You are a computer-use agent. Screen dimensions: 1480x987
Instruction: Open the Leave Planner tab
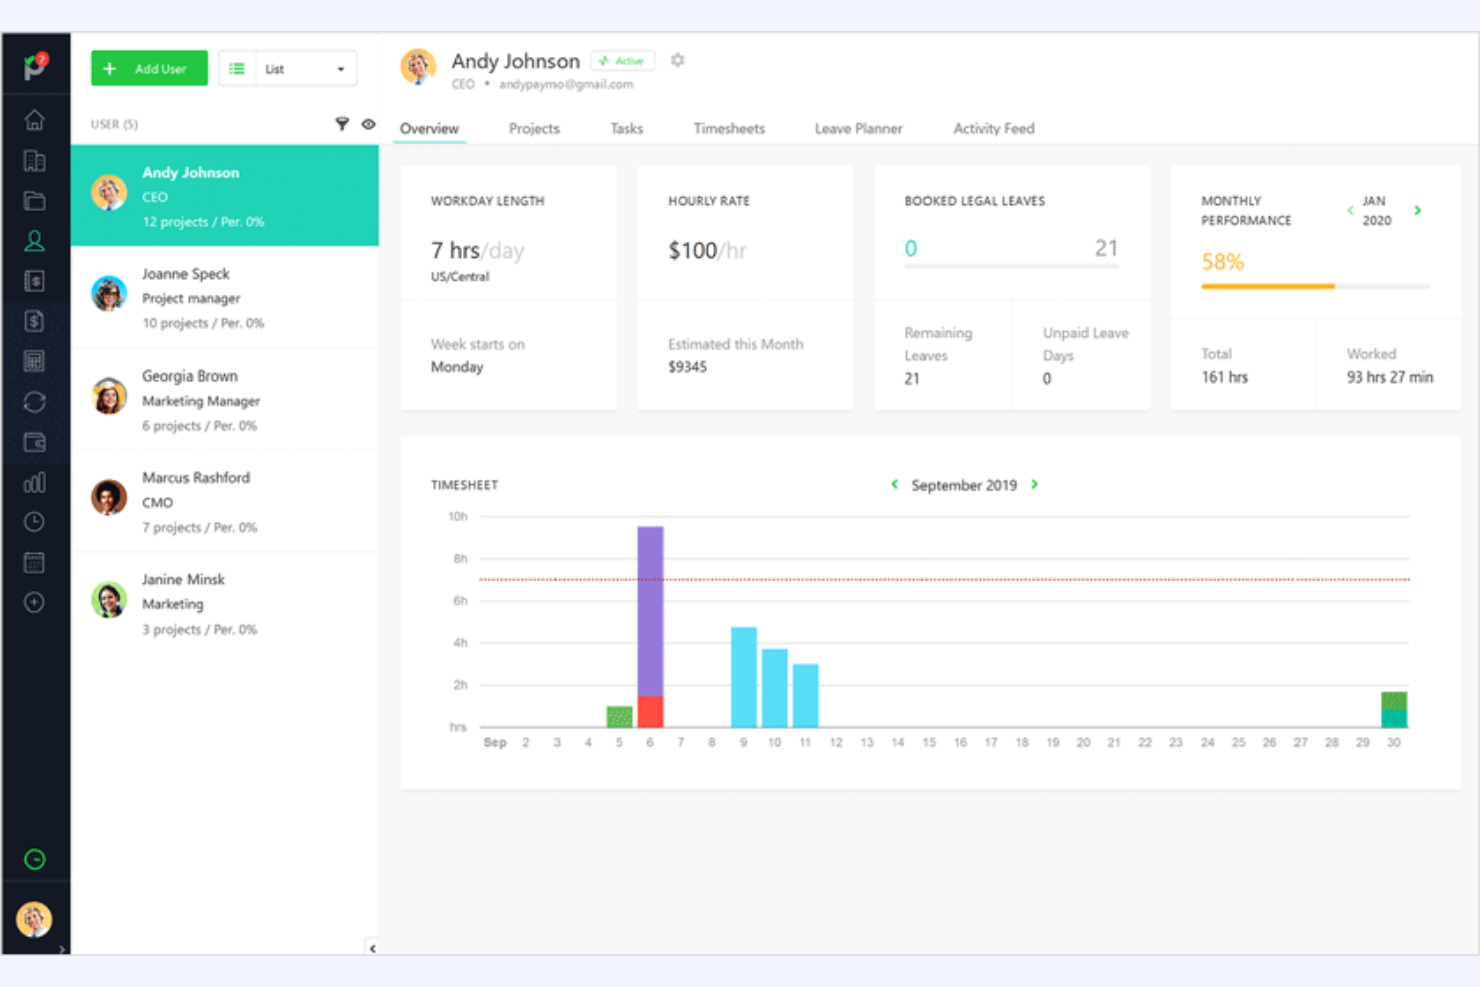point(858,128)
